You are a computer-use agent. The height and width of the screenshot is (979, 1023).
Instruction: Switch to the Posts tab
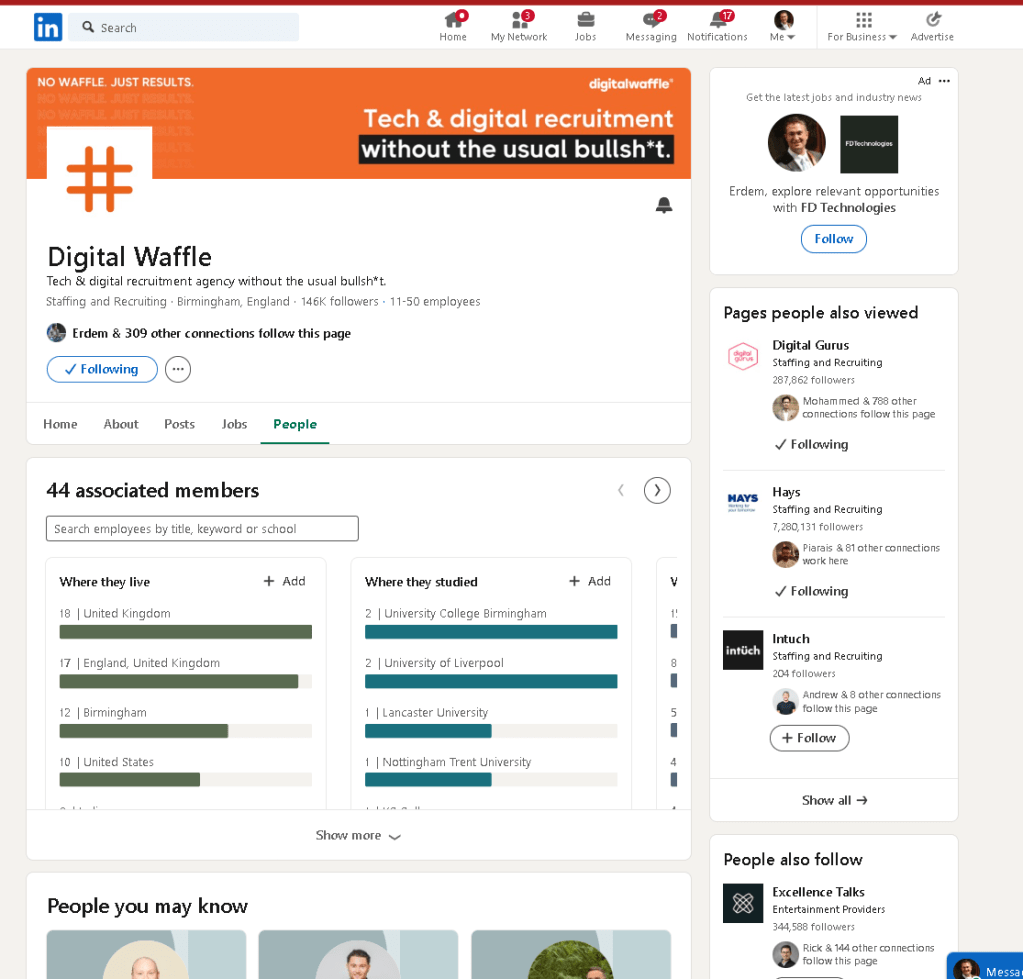(179, 424)
